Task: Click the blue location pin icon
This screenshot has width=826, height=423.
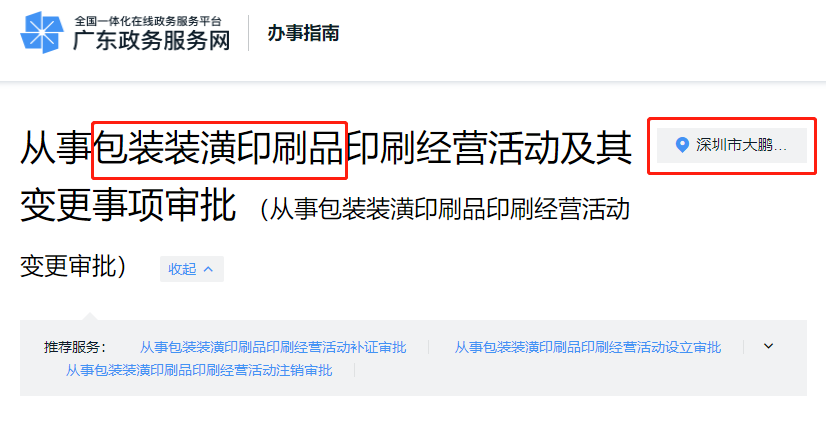Action: pos(682,145)
